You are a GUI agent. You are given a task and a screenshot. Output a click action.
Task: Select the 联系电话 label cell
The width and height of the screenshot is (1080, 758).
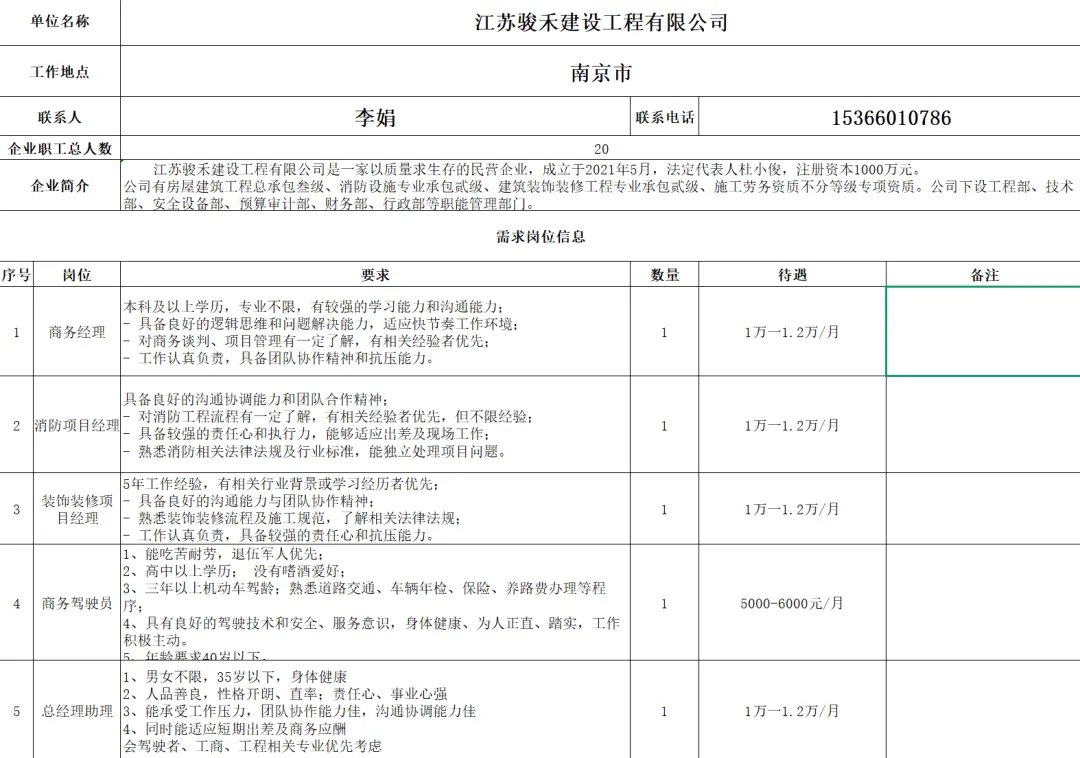pyautogui.click(x=665, y=117)
